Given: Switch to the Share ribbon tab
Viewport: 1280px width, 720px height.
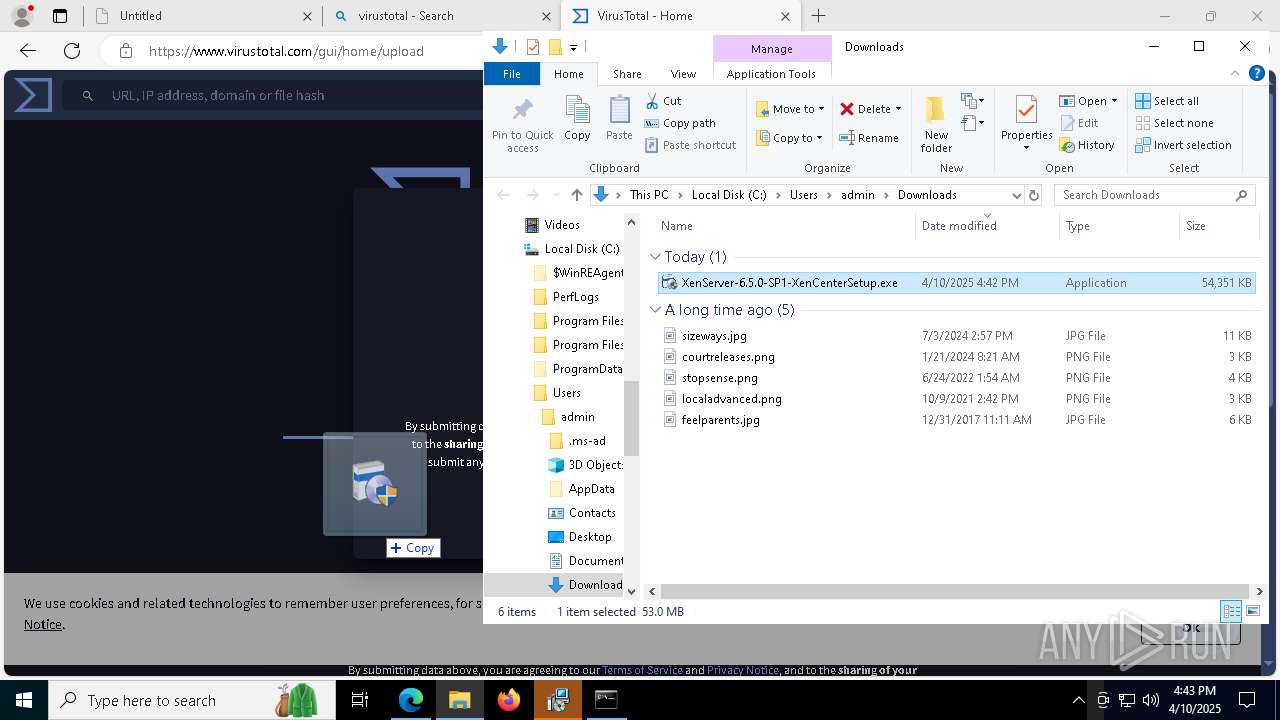Looking at the screenshot, I should click(627, 74).
